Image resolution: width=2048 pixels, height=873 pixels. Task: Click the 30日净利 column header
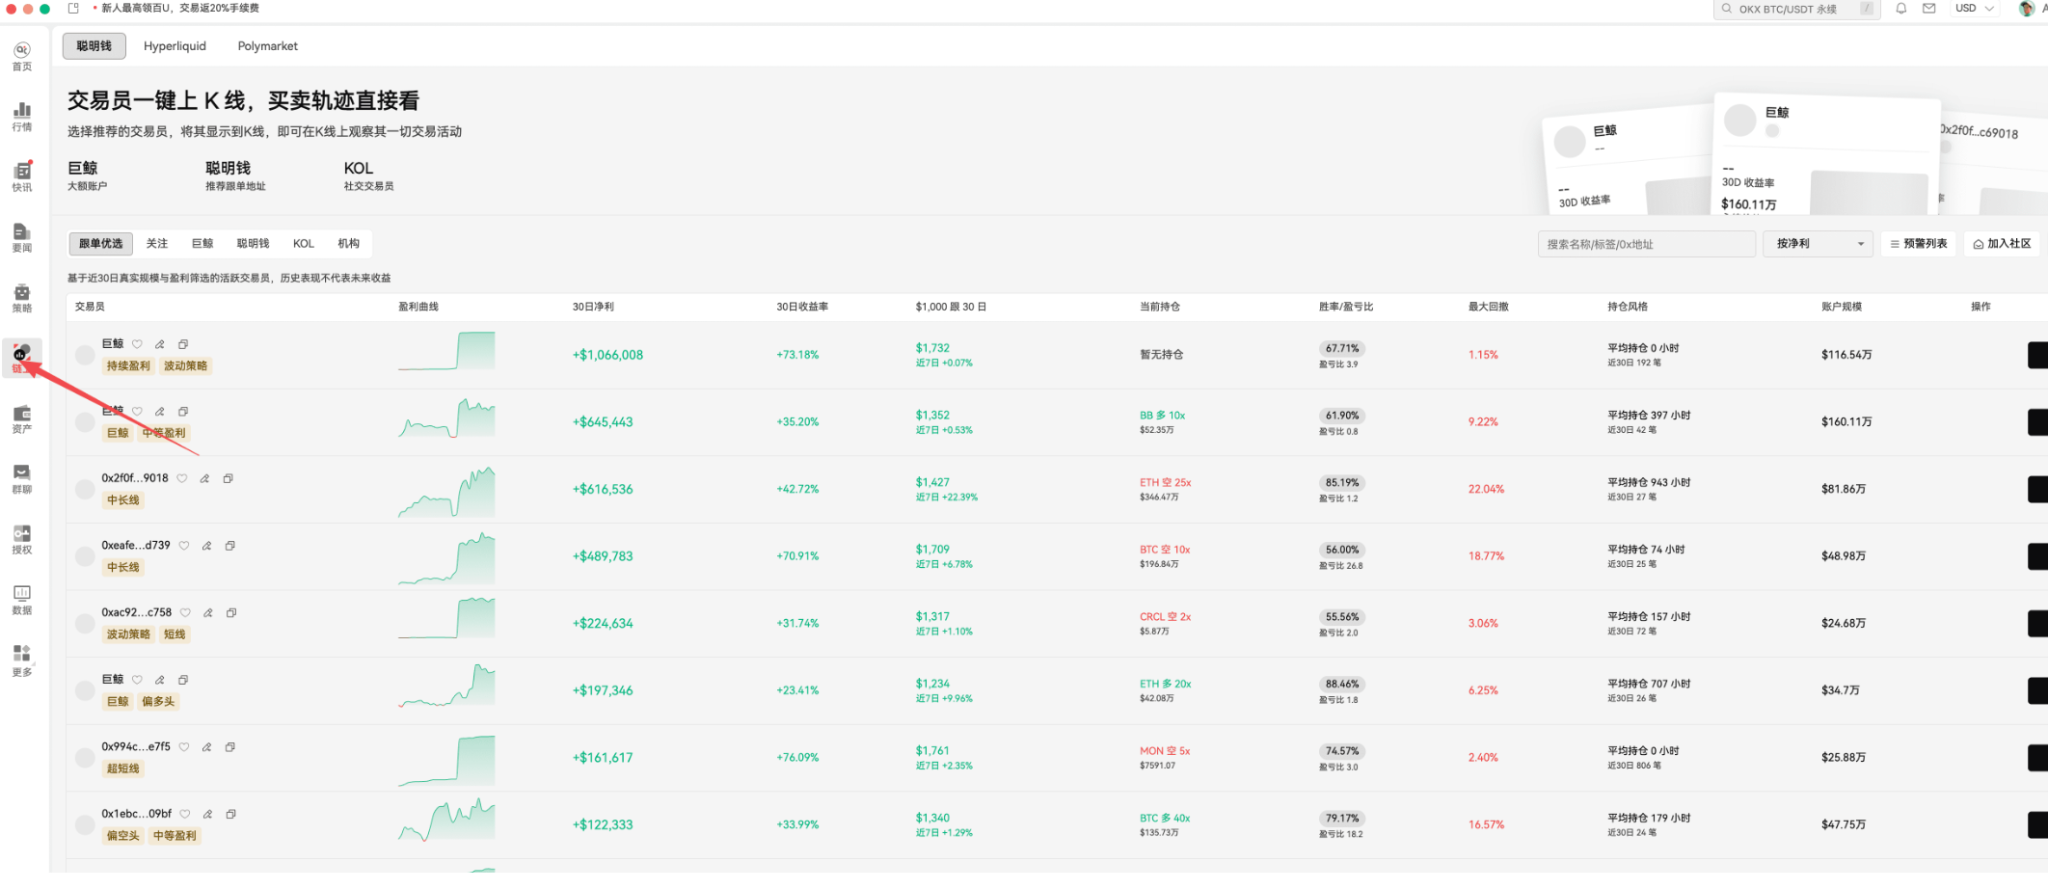(593, 306)
